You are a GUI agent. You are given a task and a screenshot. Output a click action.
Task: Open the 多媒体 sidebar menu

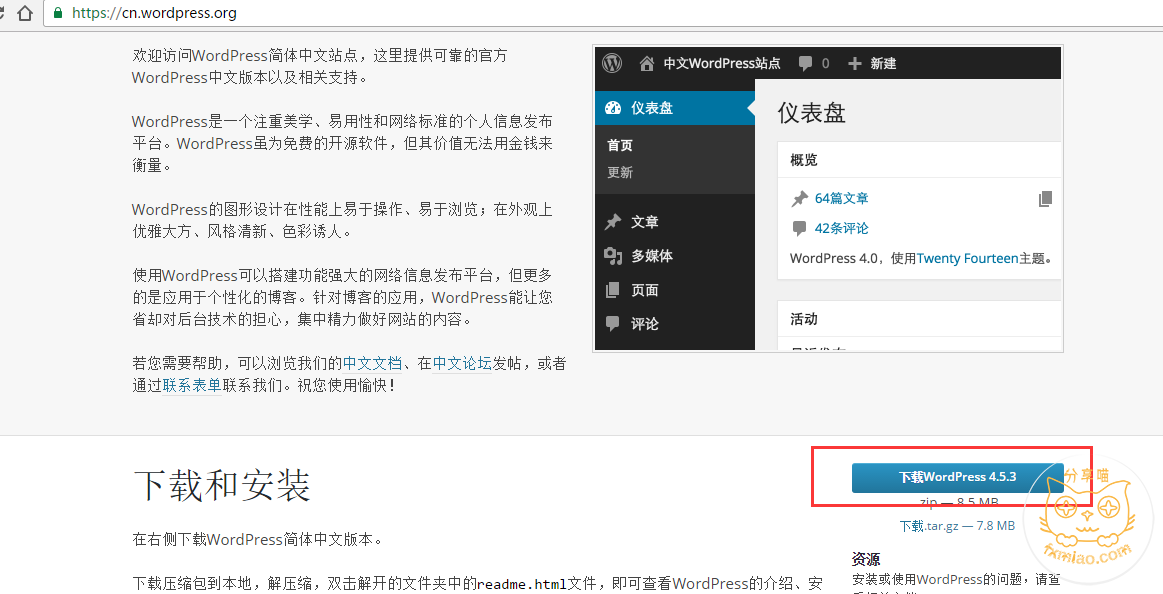(652, 256)
